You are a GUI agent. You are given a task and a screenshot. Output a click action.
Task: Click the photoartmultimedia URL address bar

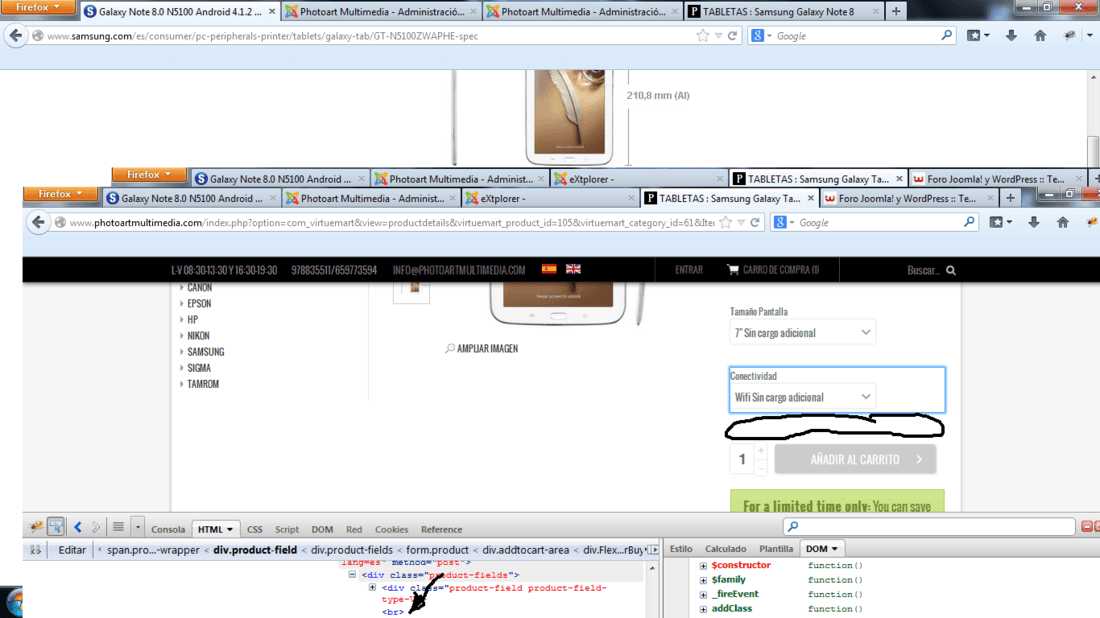pos(391,222)
